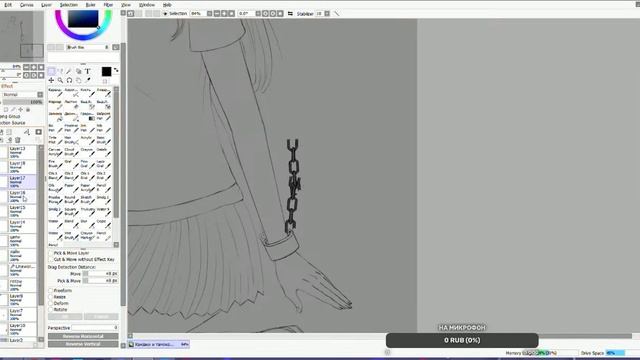The width and height of the screenshot is (640, 360).
Task: Open the layer blending mode Normal dropdown
Action: click(x=23, y=94)
